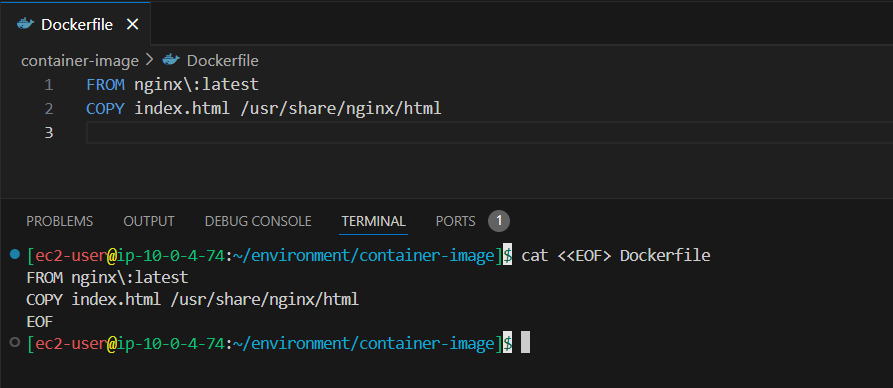The width and height of the screenshot is (893, 388).
Task: Click line number 1 in gutter
Action: pos(48,85)
